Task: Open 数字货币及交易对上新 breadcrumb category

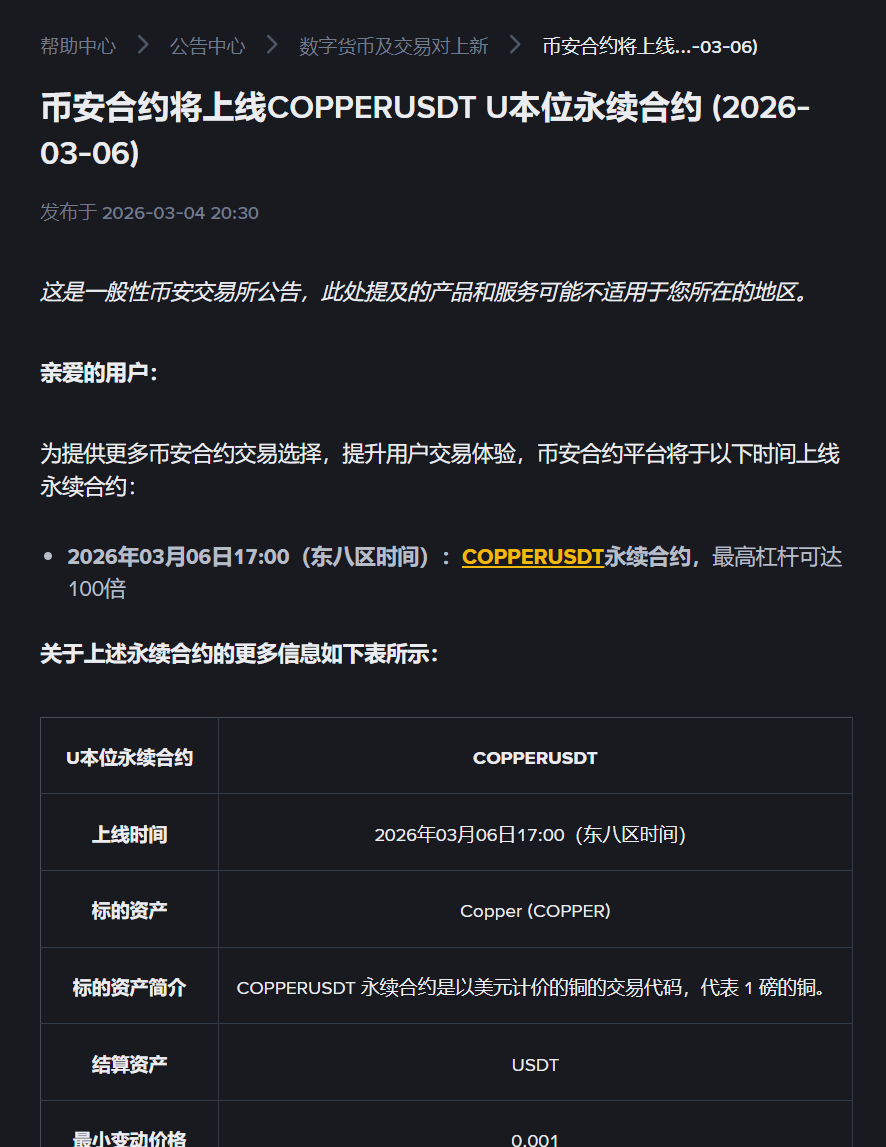Action: click(x=393, y=46)
